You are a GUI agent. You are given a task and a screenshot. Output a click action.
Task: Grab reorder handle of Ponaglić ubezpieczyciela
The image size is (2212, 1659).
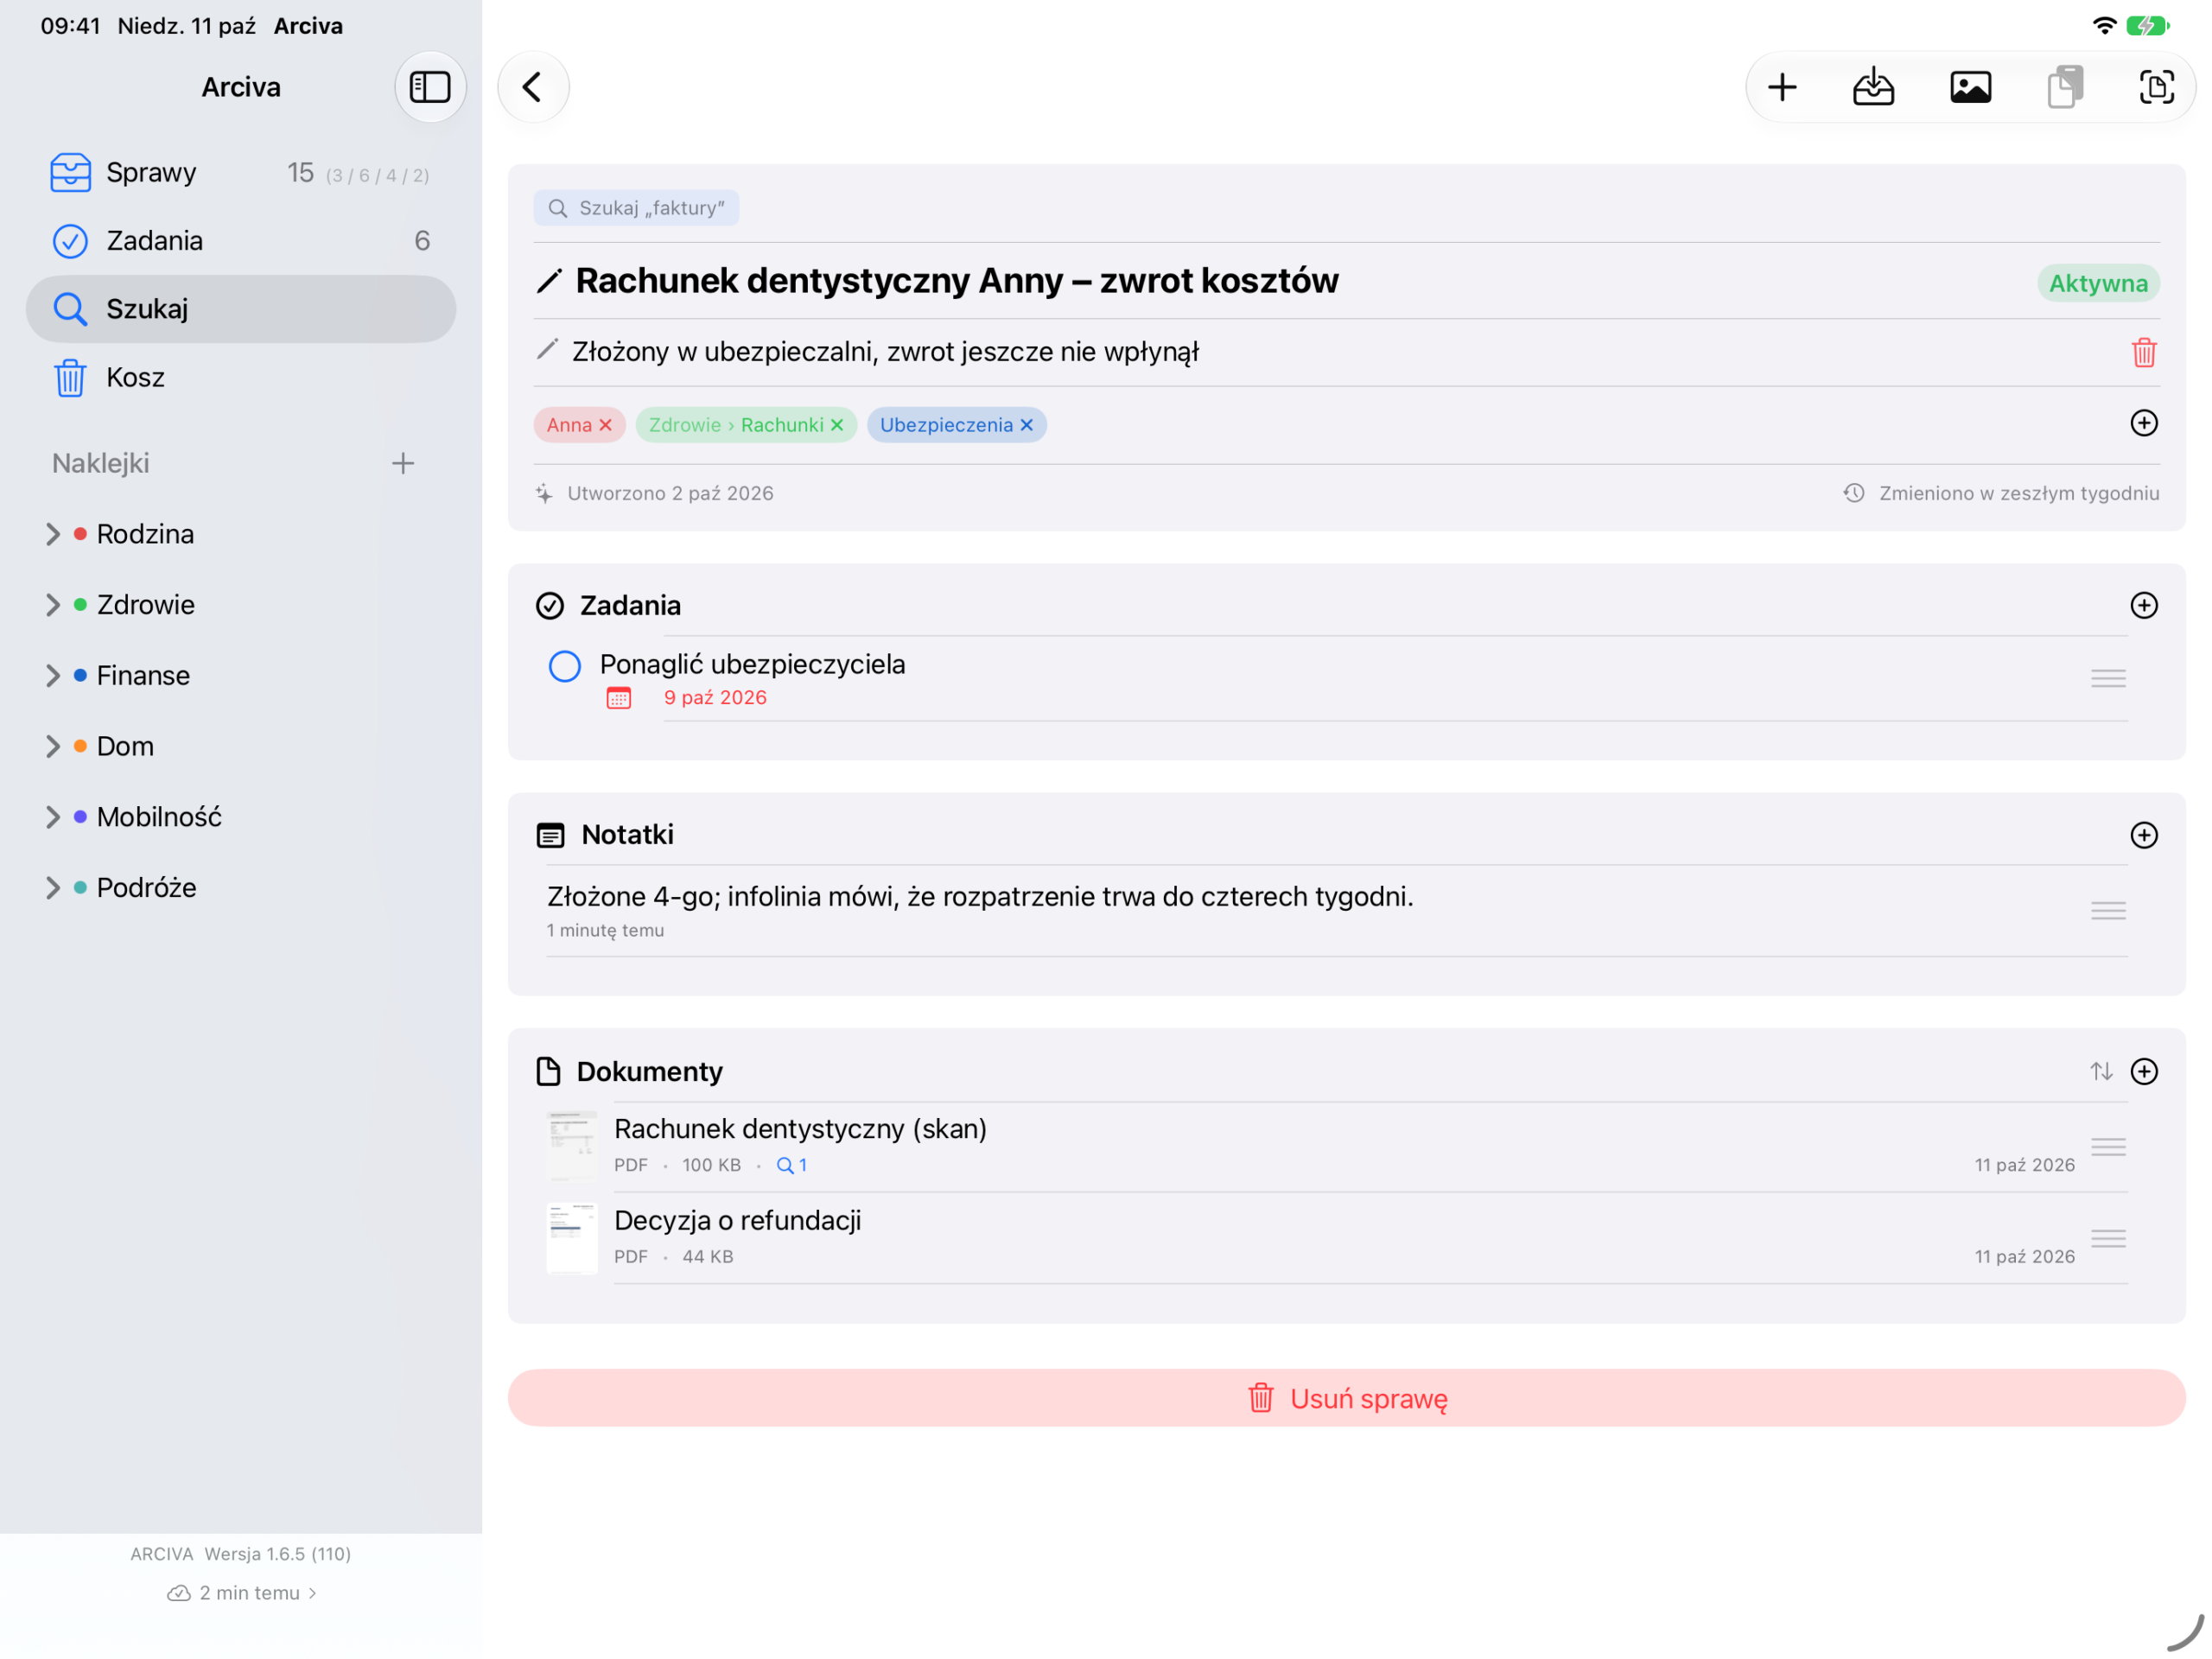coord(2108,679)
